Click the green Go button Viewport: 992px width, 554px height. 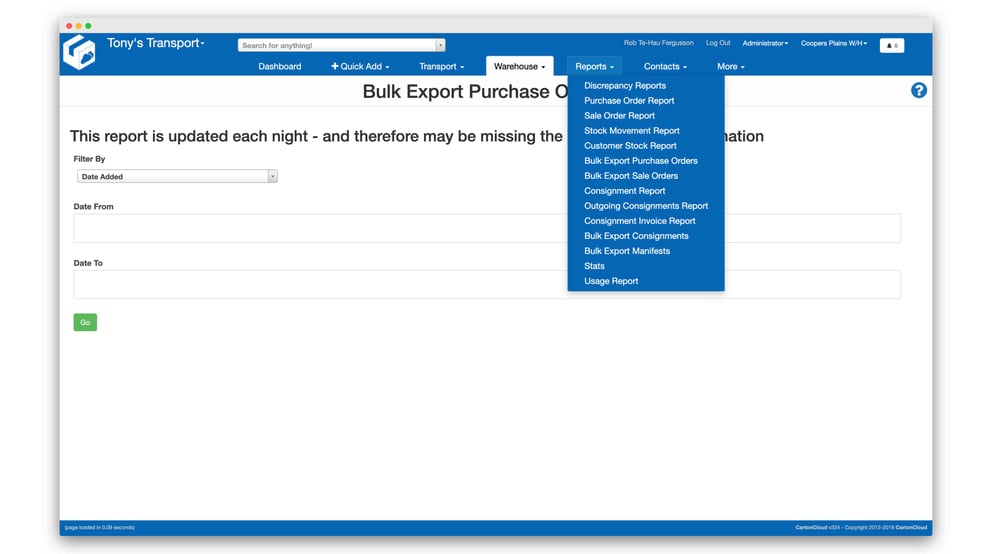85,323
